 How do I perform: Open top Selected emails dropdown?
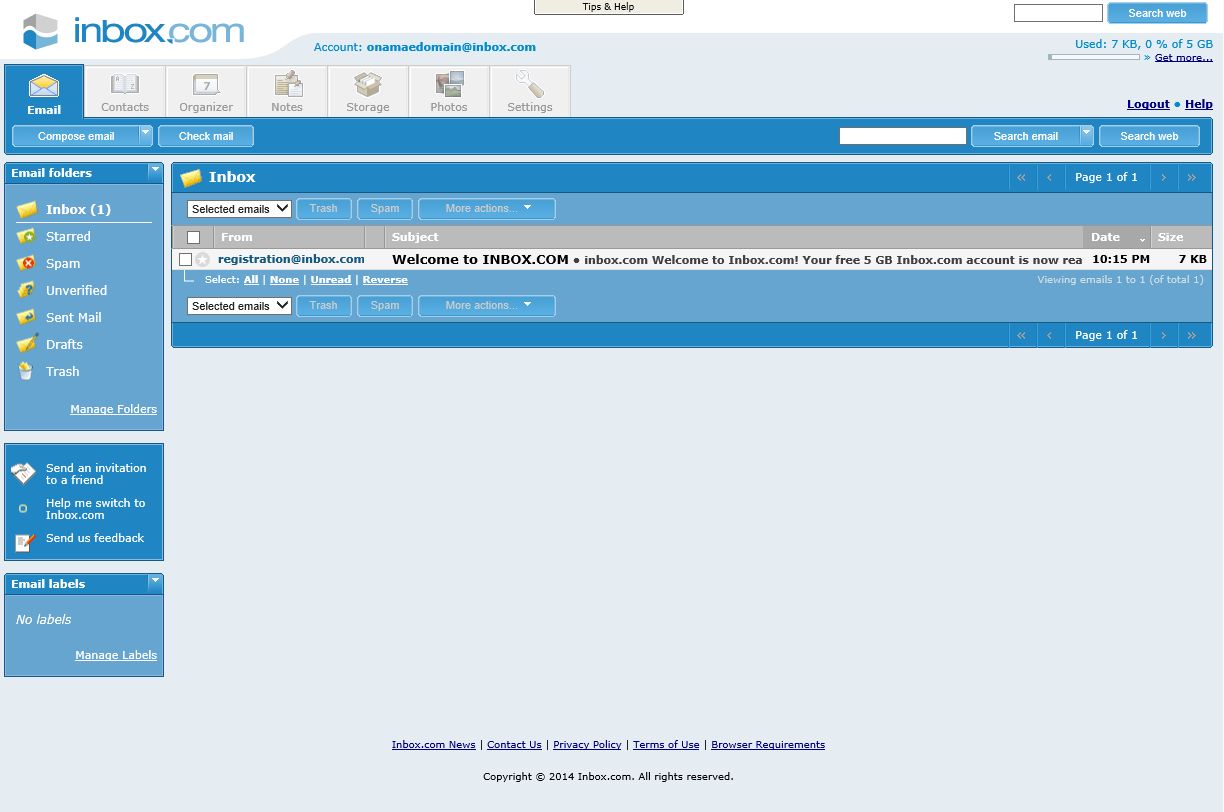[x=239, y=209]
